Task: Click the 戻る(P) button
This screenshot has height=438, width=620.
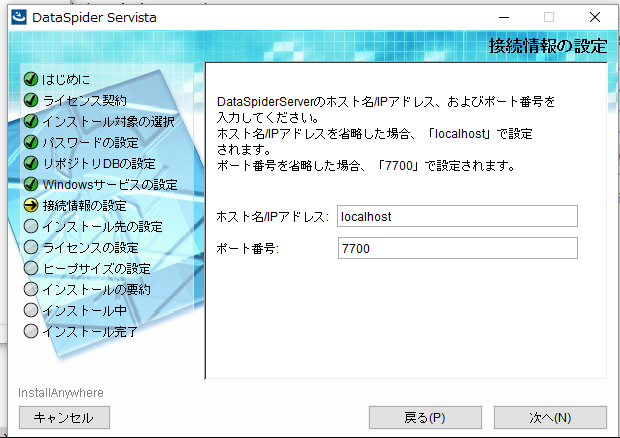Action: (425, 417)
